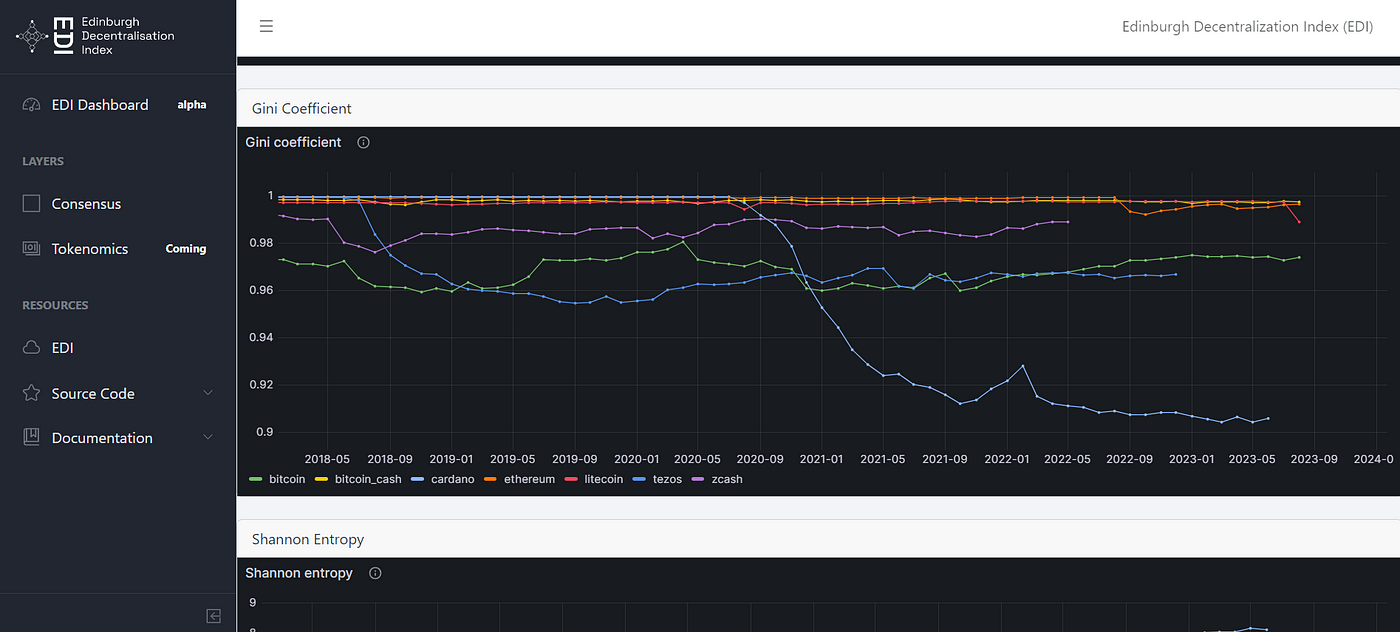Screen dimensions: 1400x632
Task: Click Edinburgh Decentralization Index (EDI) header title
Action: (1247, 27)
